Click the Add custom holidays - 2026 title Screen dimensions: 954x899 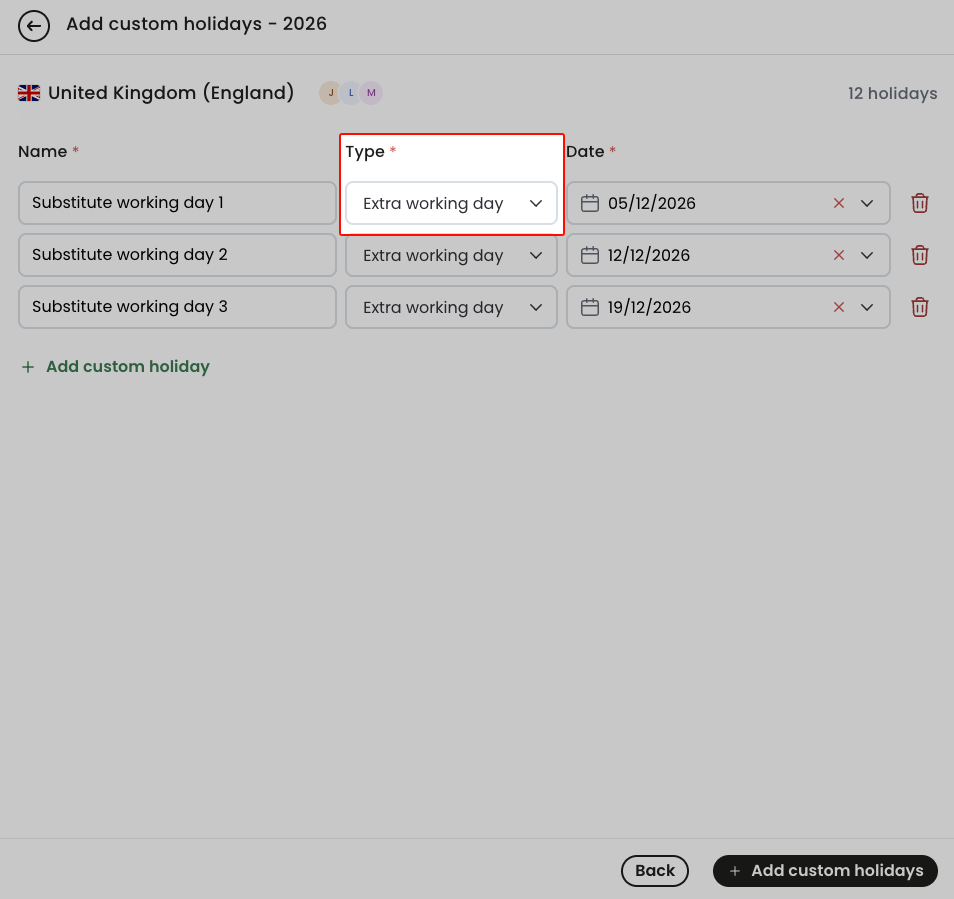[197, 24]
